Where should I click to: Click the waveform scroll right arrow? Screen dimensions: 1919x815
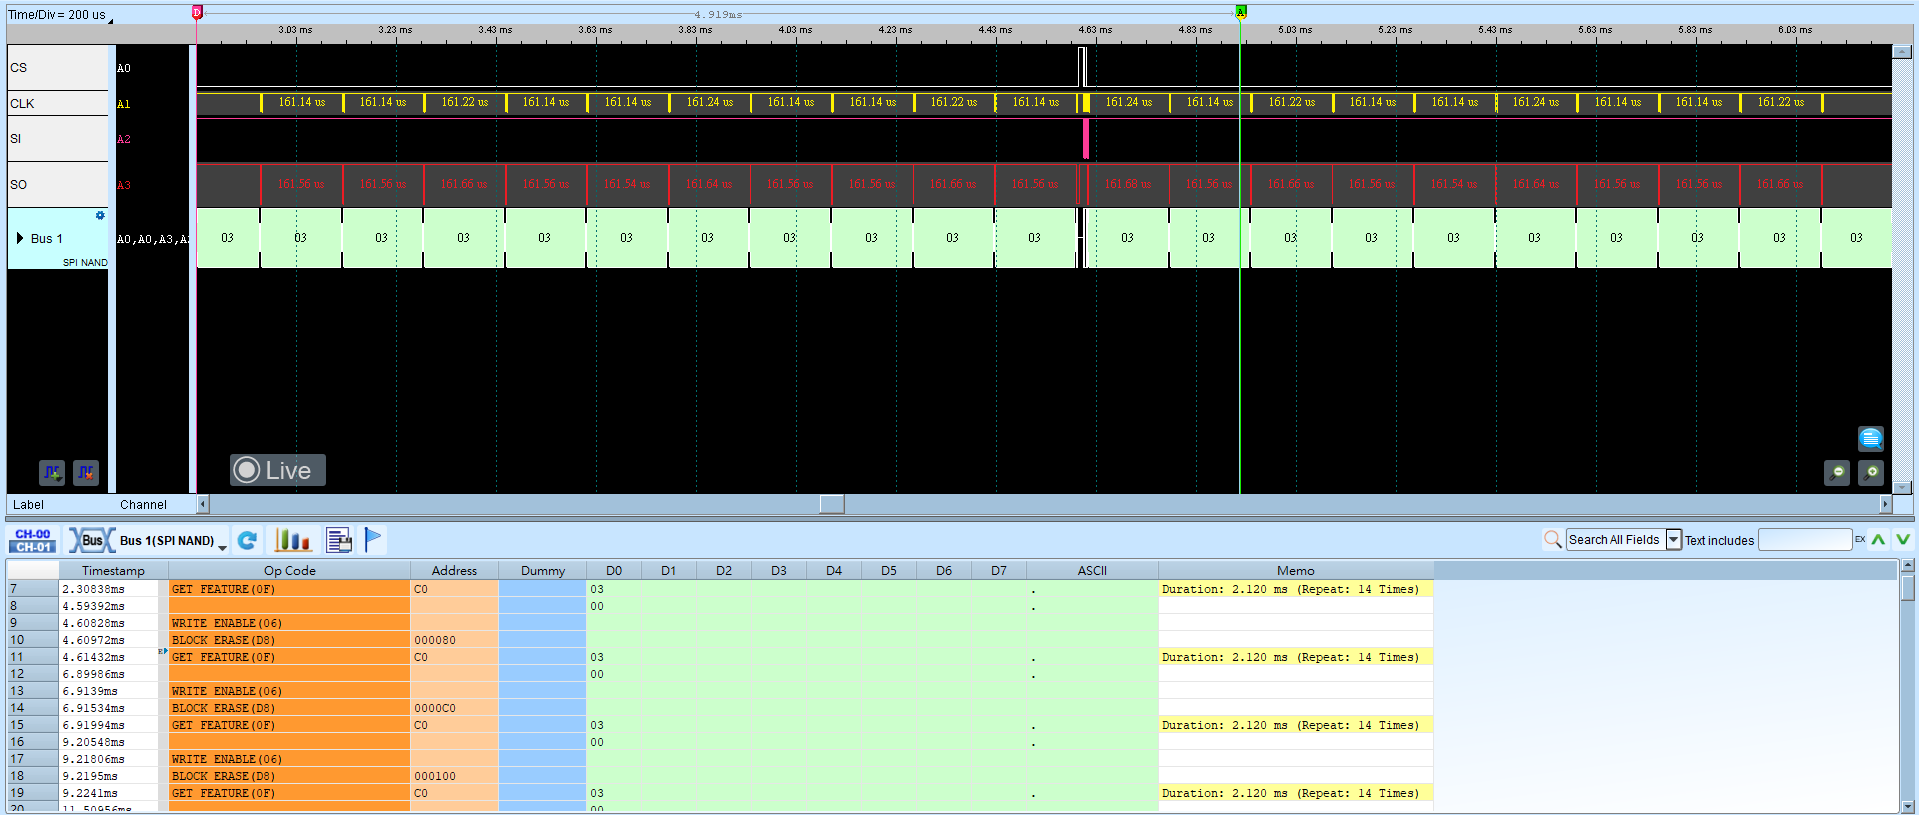[1886, 504]
